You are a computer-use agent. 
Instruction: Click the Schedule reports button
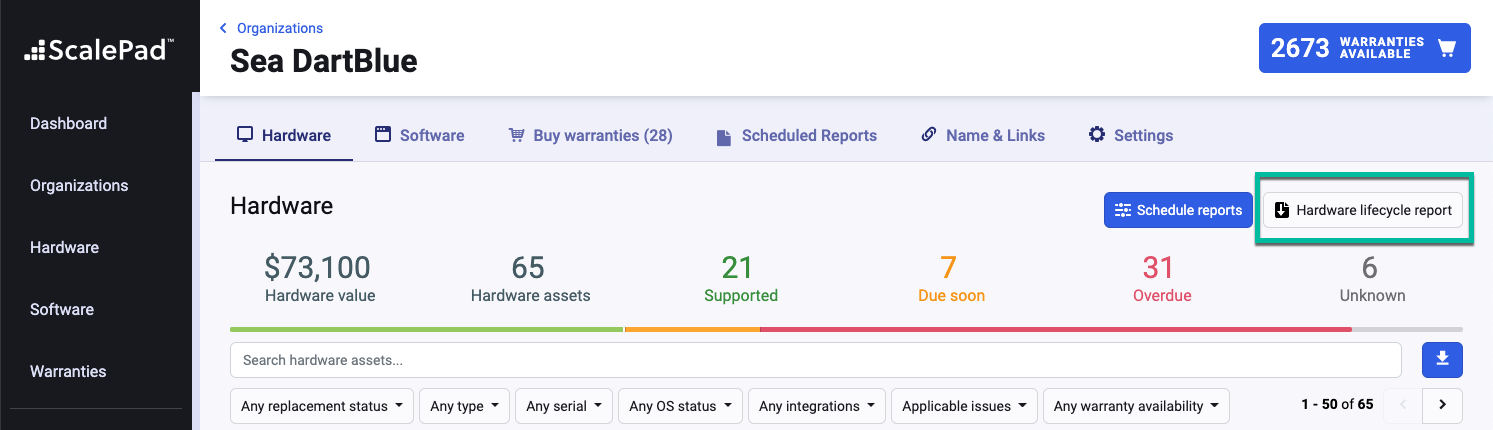tap(1178, 210)
